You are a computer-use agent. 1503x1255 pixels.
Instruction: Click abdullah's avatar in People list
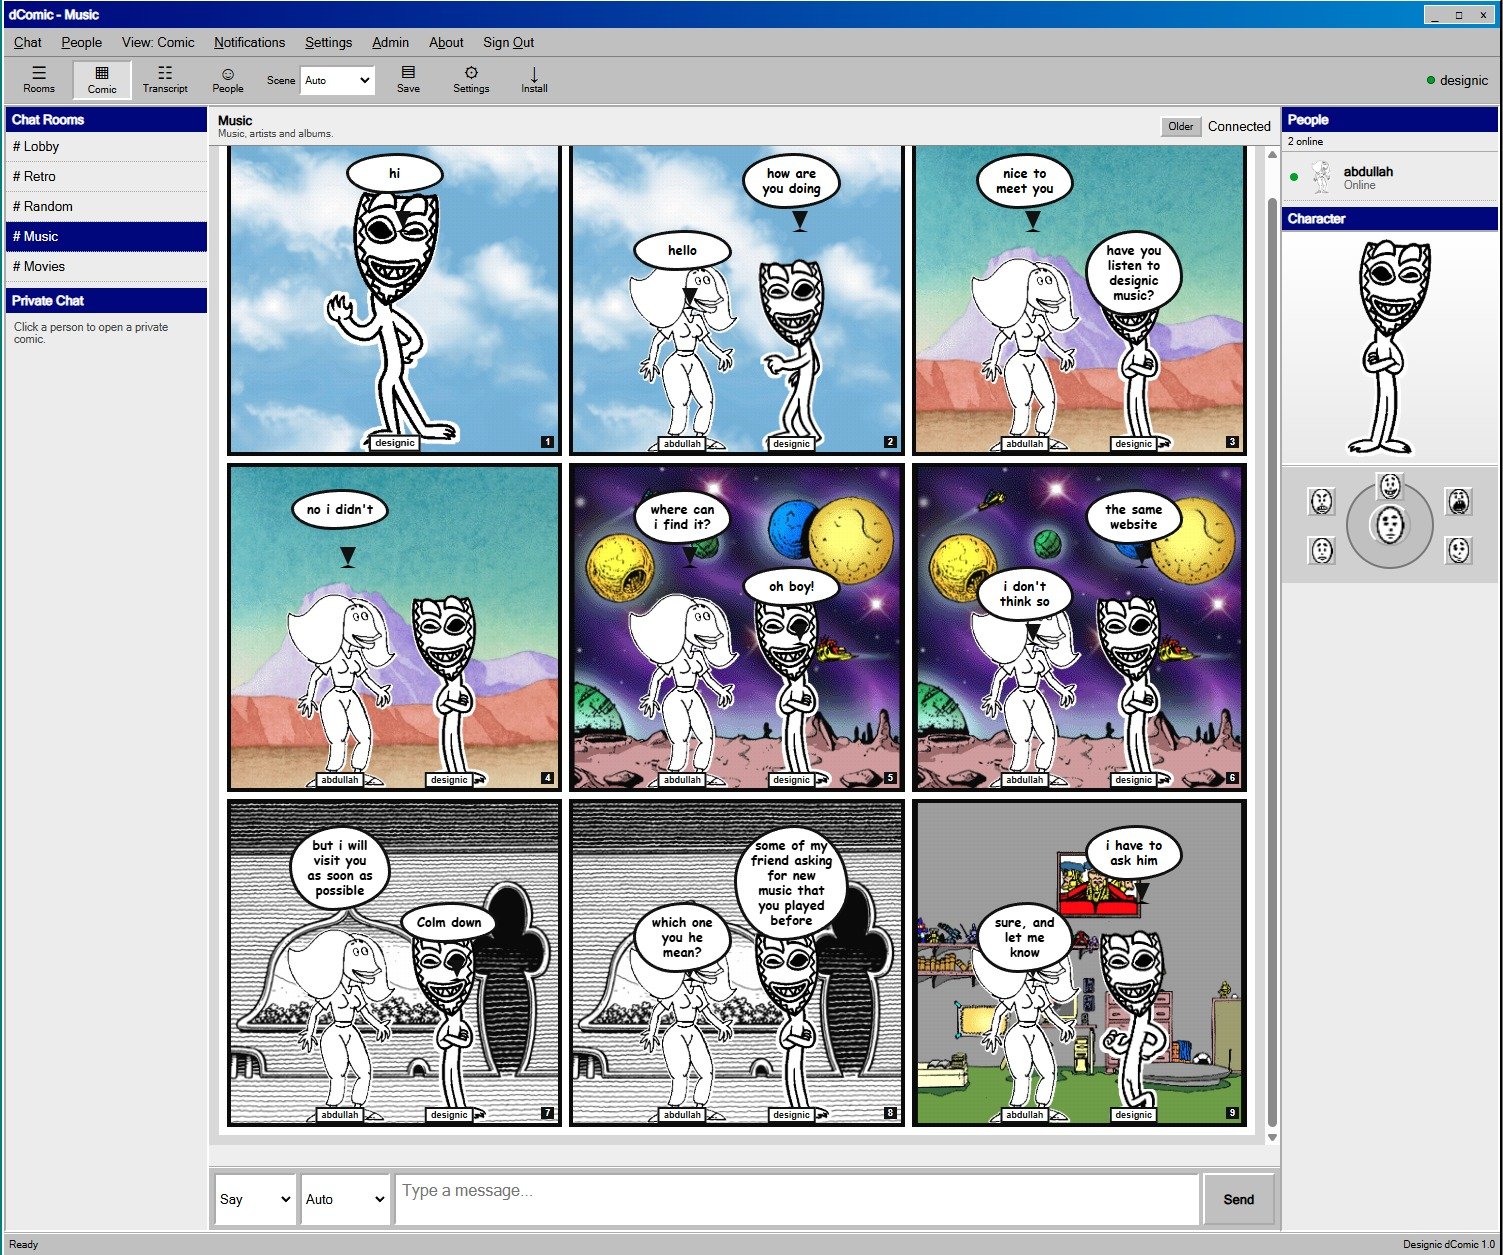click(1322, 177)
